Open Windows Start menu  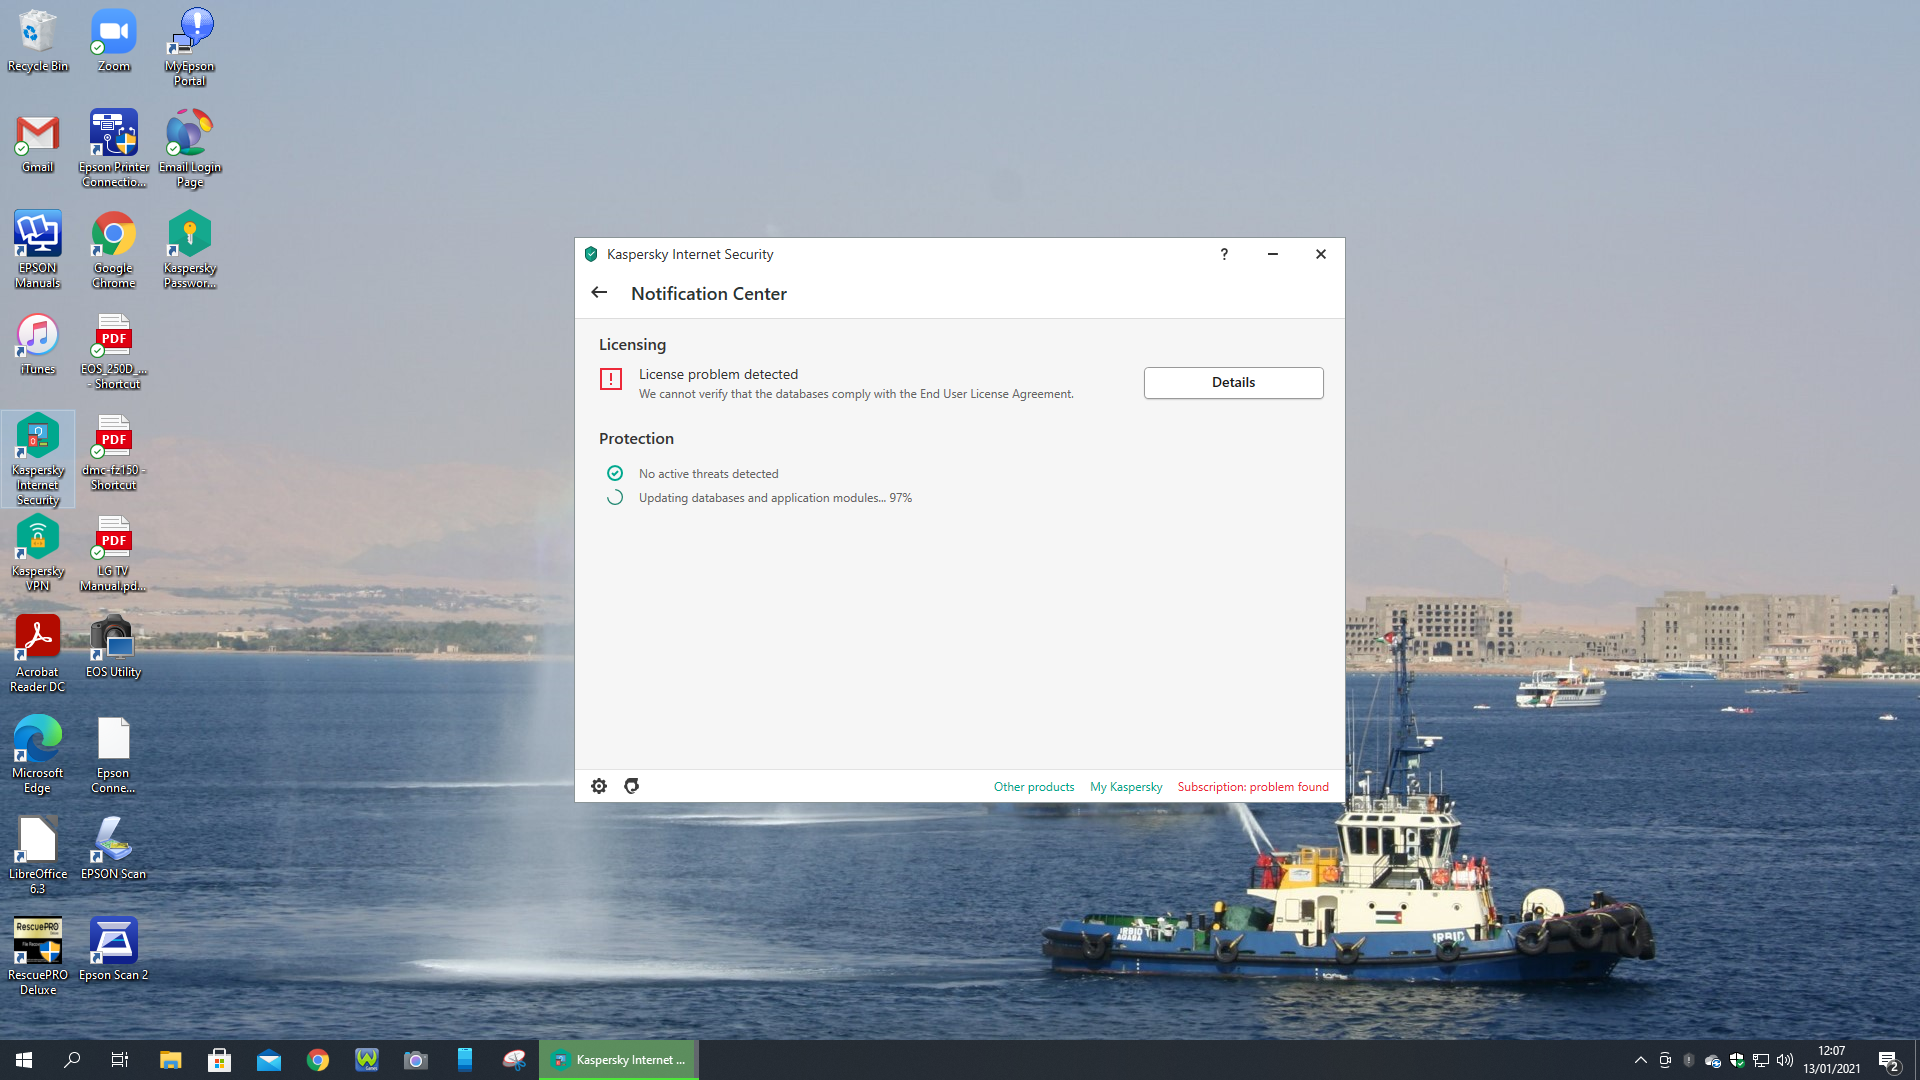[24, 1060]
